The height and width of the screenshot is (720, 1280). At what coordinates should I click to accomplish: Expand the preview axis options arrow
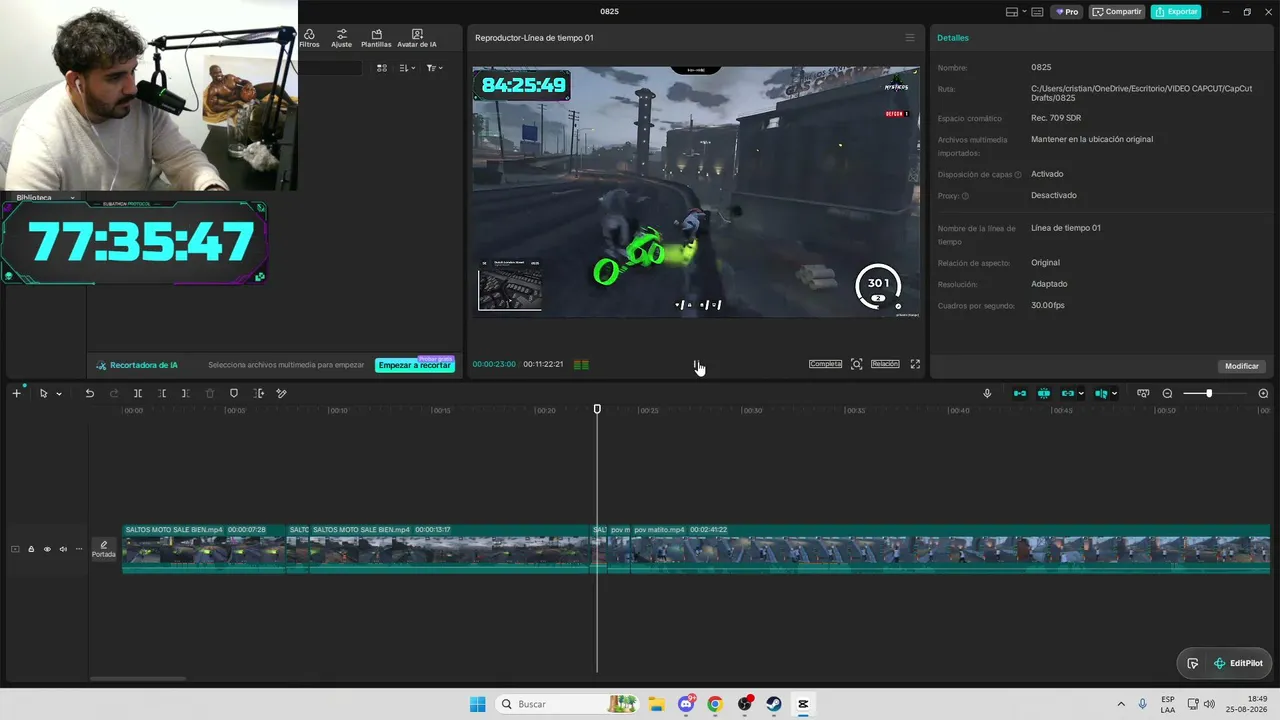tap(1114, 394)
